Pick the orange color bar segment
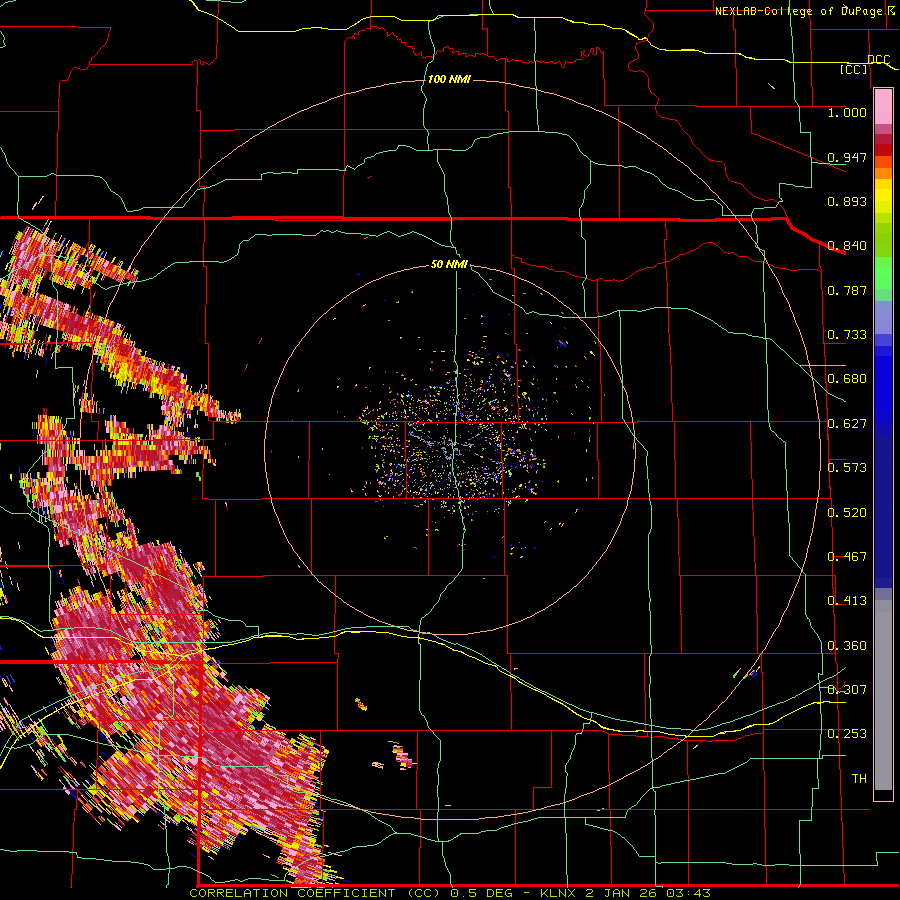This screenshot has height=900, width=900. 883,173
